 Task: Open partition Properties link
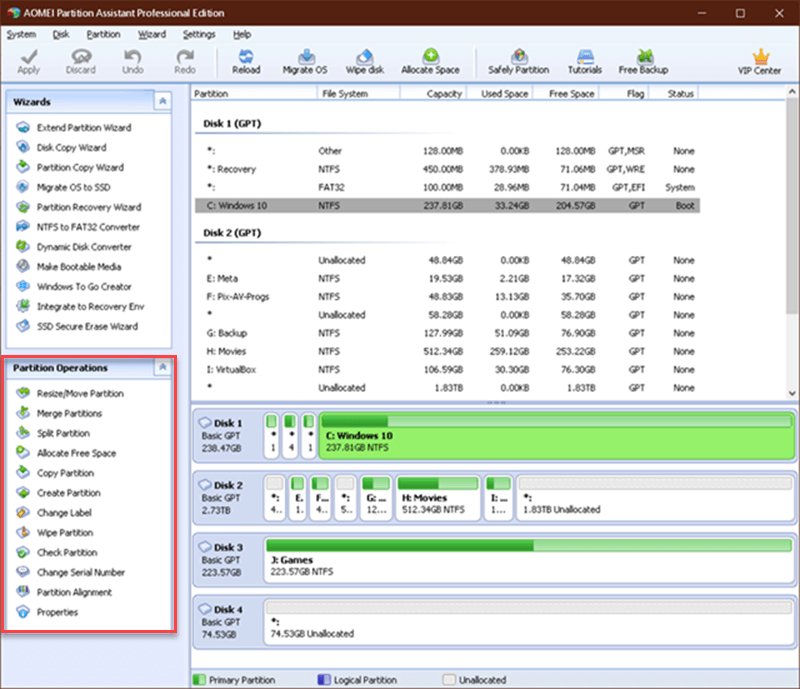tap(57, 612)
